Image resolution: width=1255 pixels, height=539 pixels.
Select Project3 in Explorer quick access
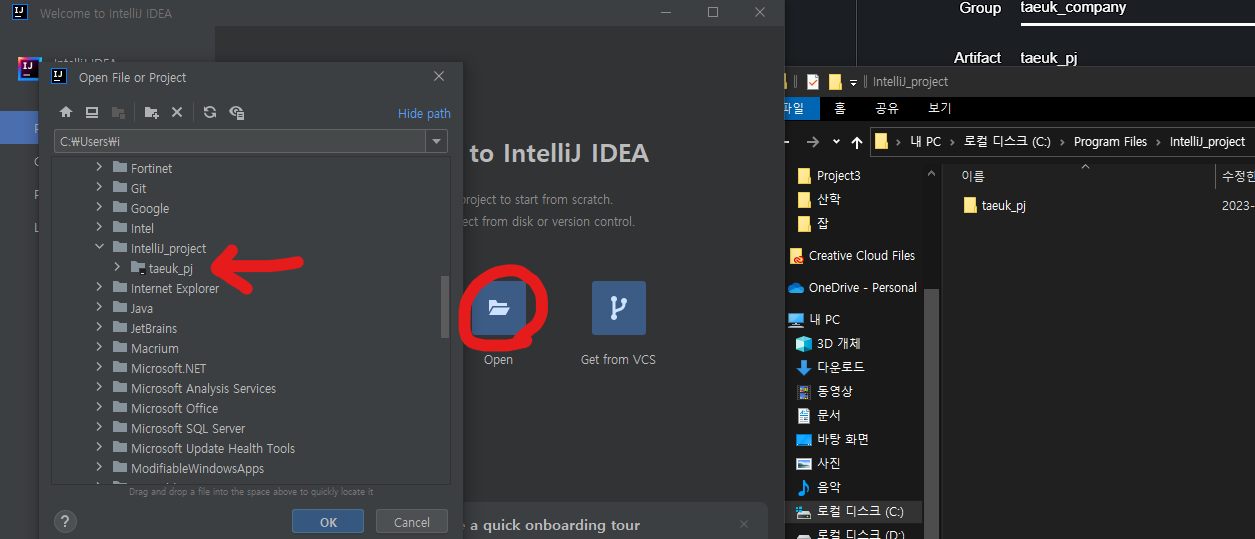[x=838, y=175]
